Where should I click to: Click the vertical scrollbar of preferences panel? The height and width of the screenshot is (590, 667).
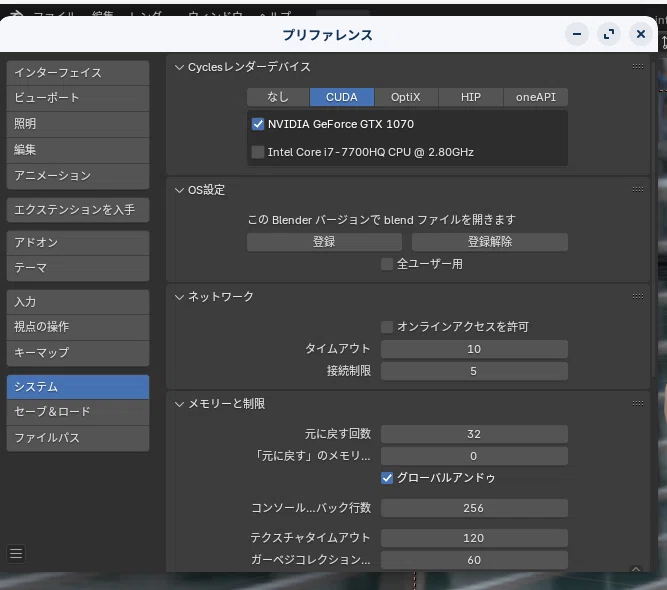(653, 219)
